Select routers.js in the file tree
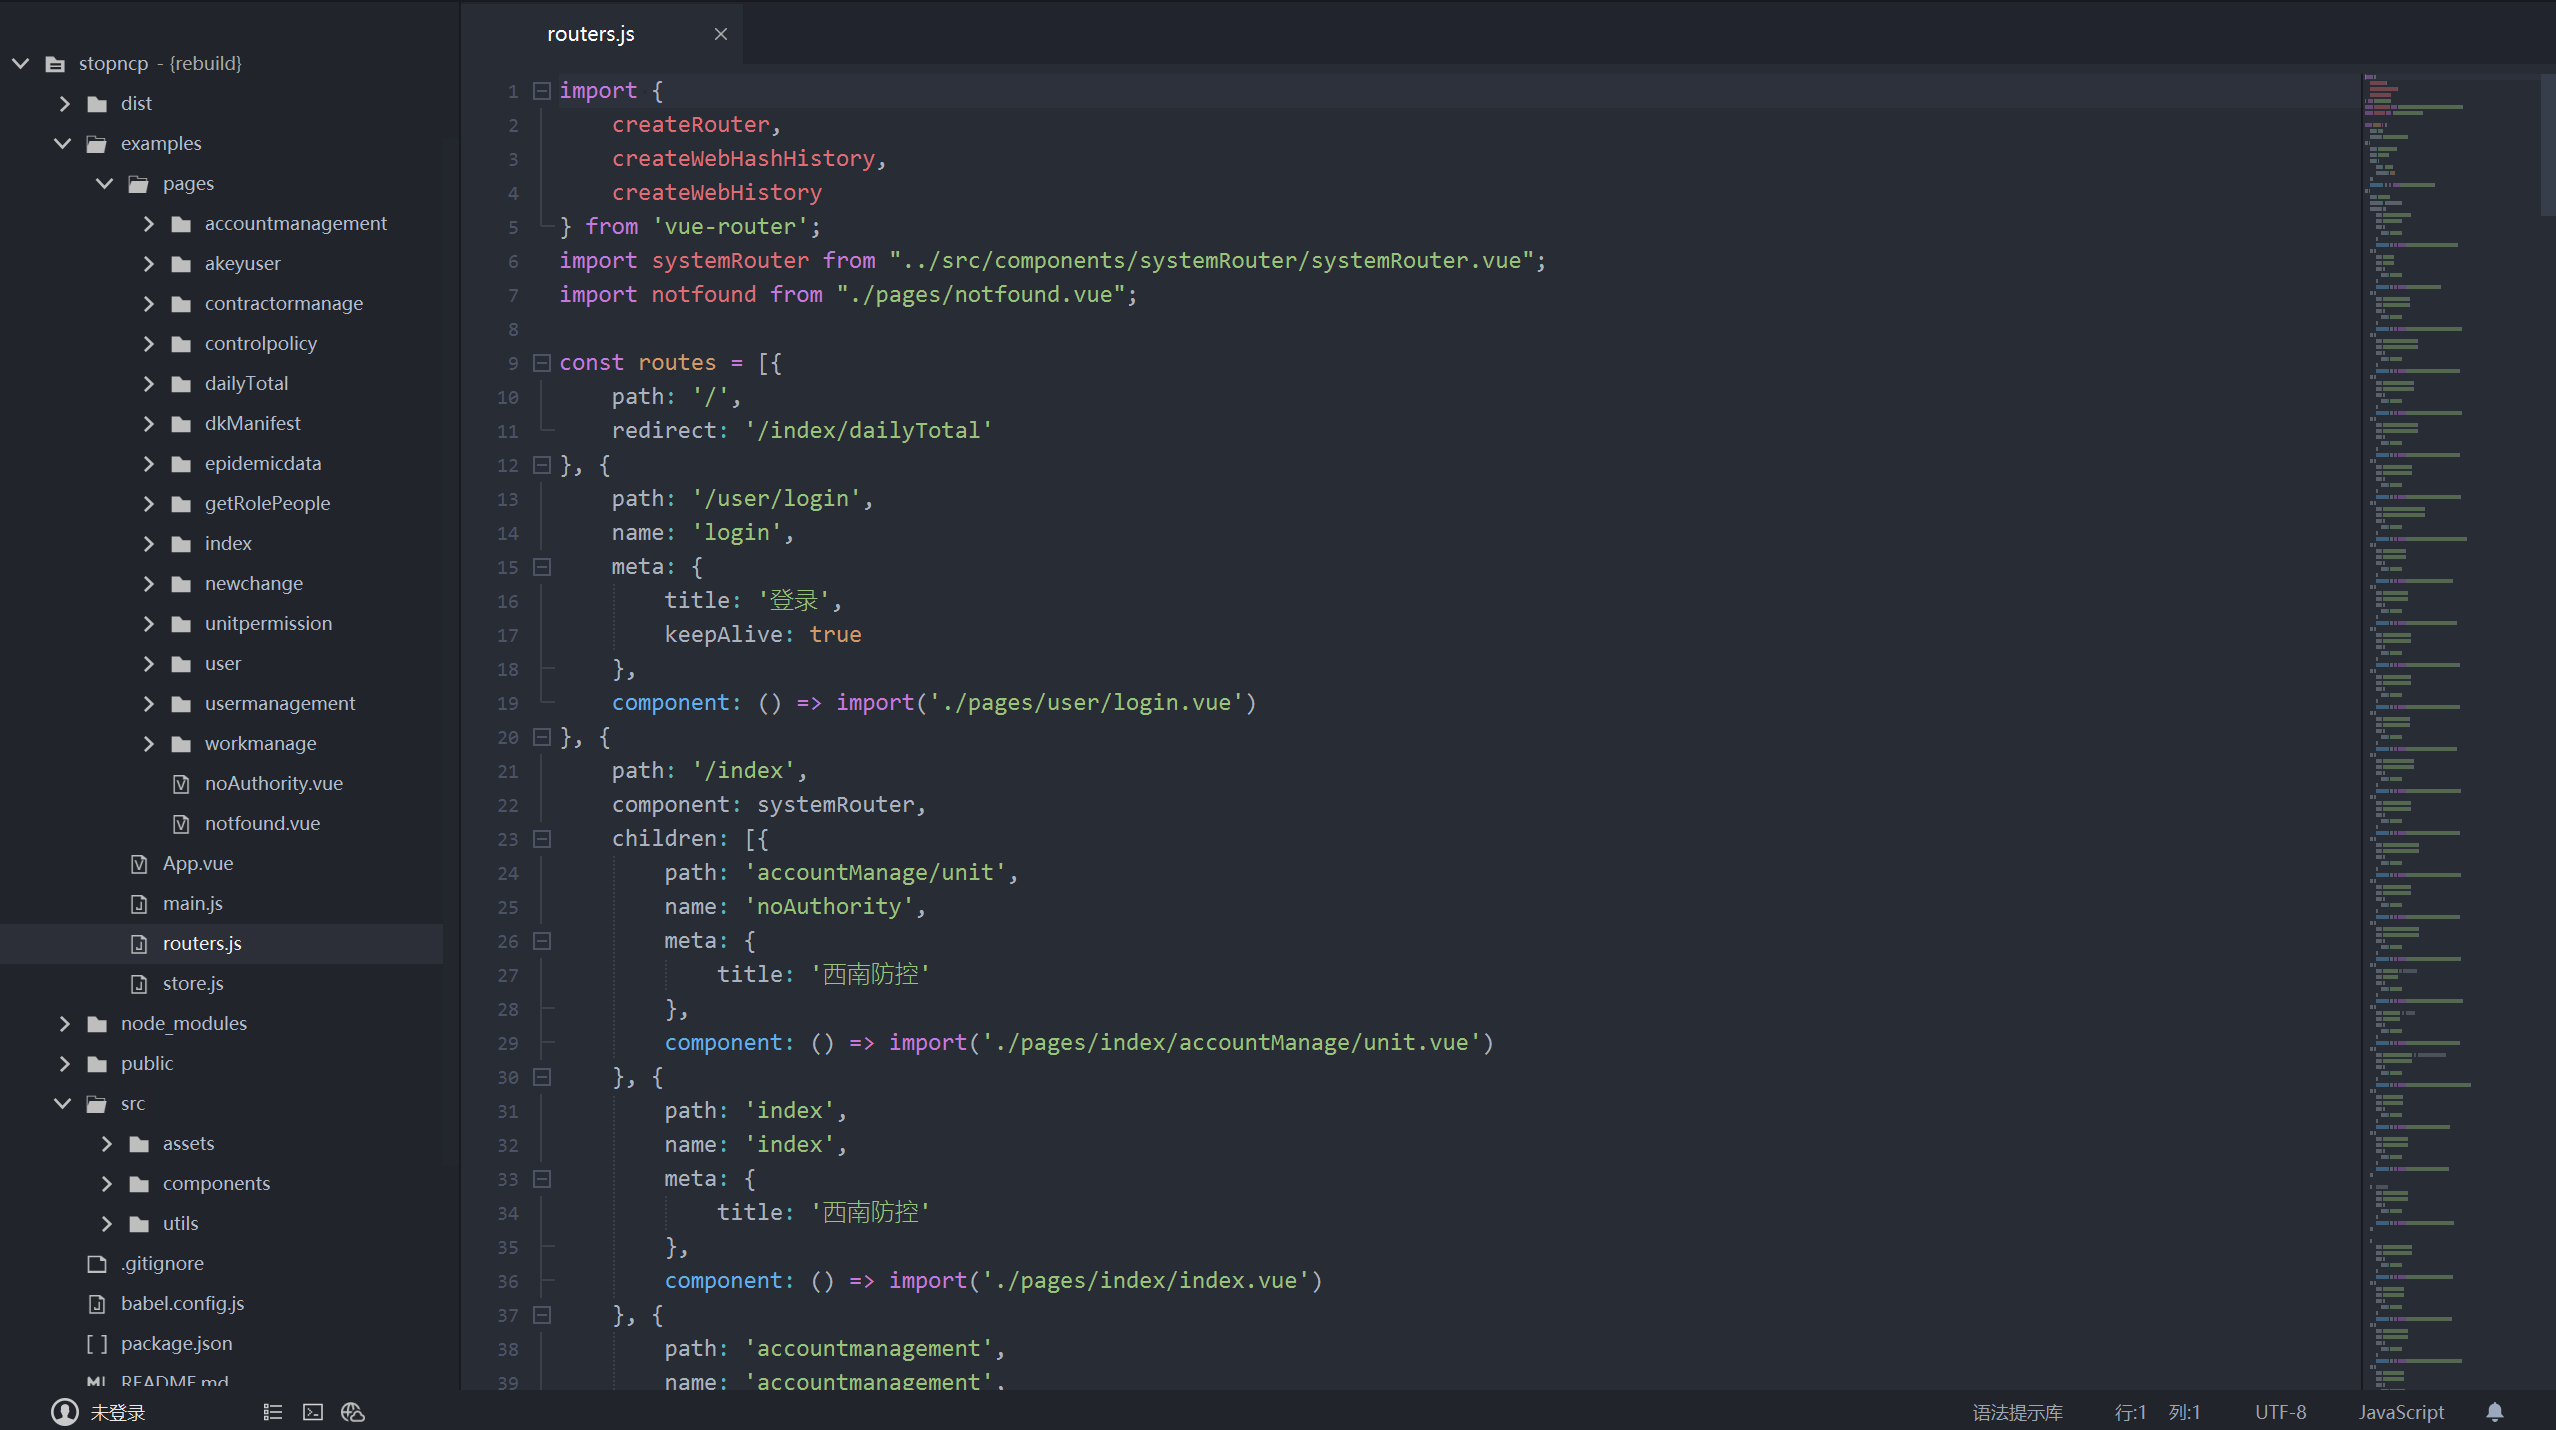Image resolution: width=2556 pixels, height=1430 pixels. [x=222, y=944]
